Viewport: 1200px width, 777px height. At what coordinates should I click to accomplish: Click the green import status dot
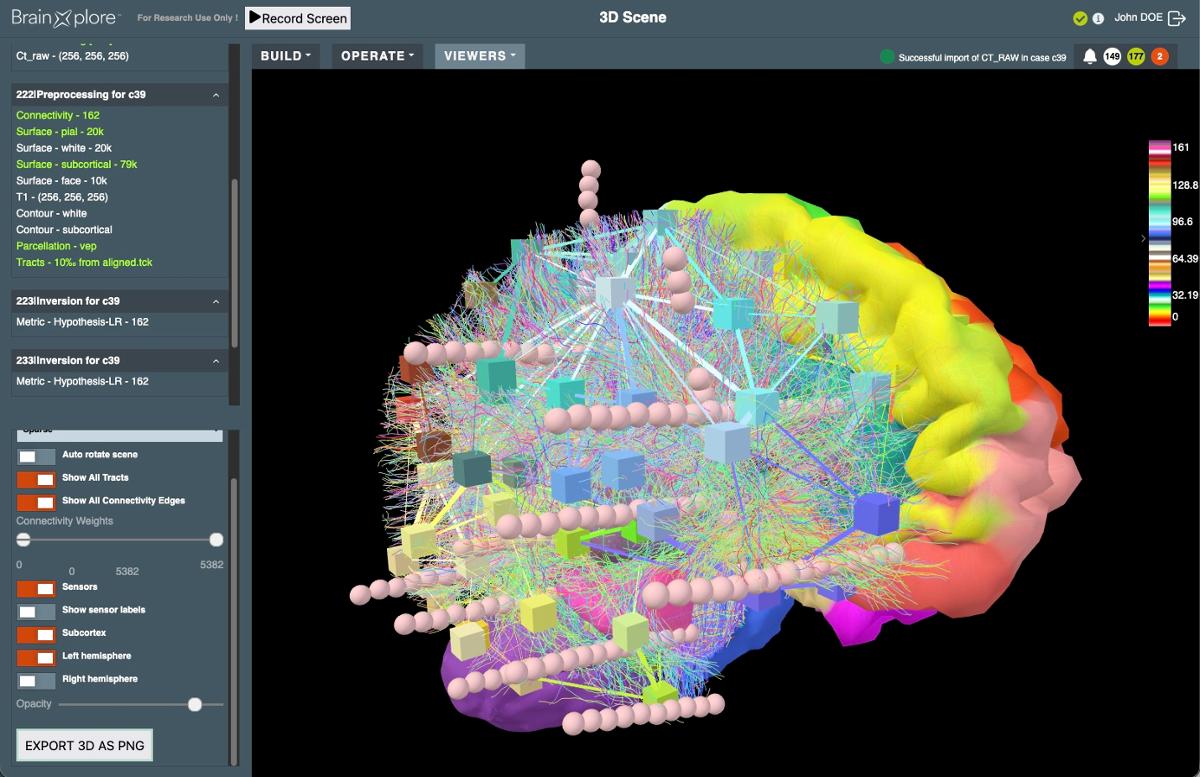click(x=887, y=57)
